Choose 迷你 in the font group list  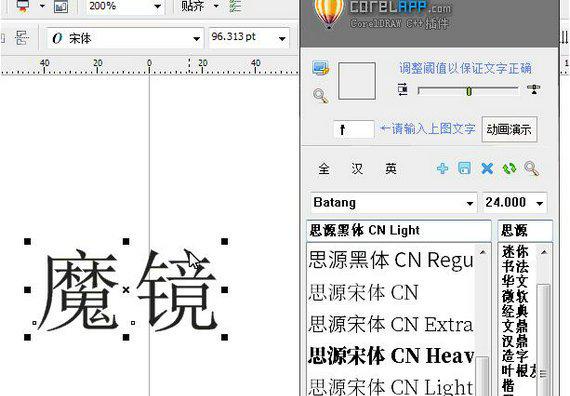[515, 251]
